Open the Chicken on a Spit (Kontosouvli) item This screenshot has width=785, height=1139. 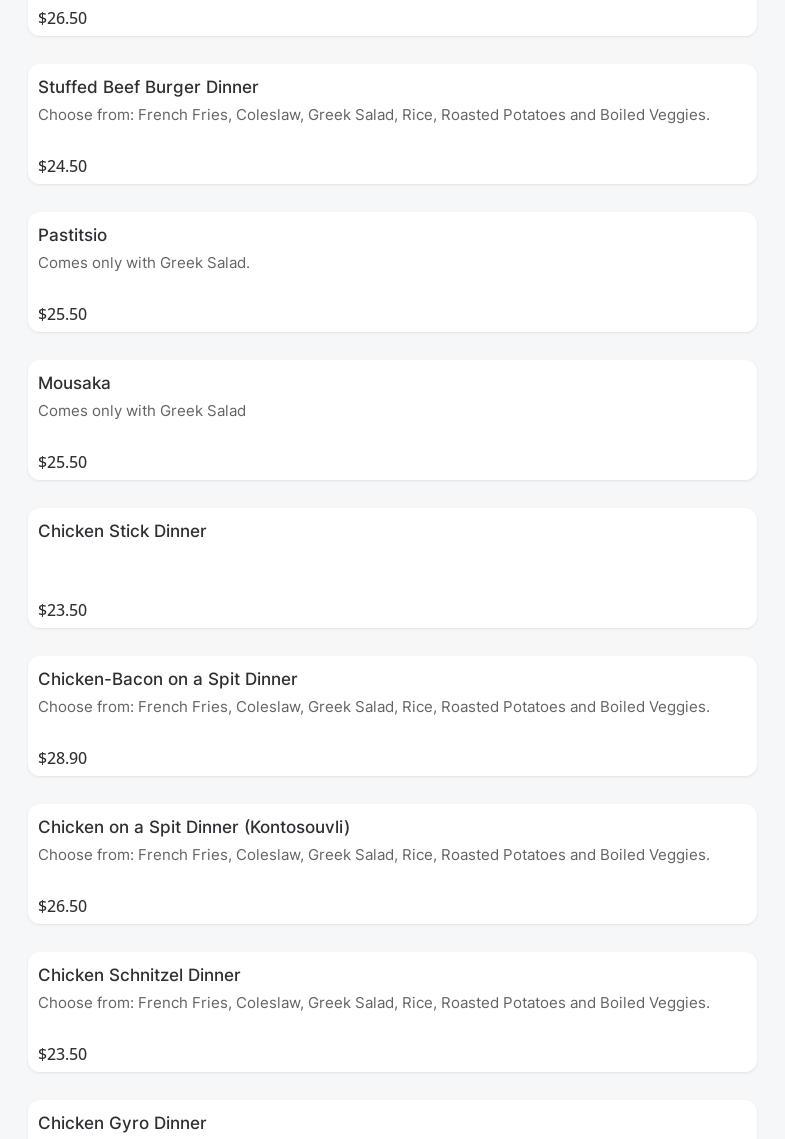[x=194, y=827]
